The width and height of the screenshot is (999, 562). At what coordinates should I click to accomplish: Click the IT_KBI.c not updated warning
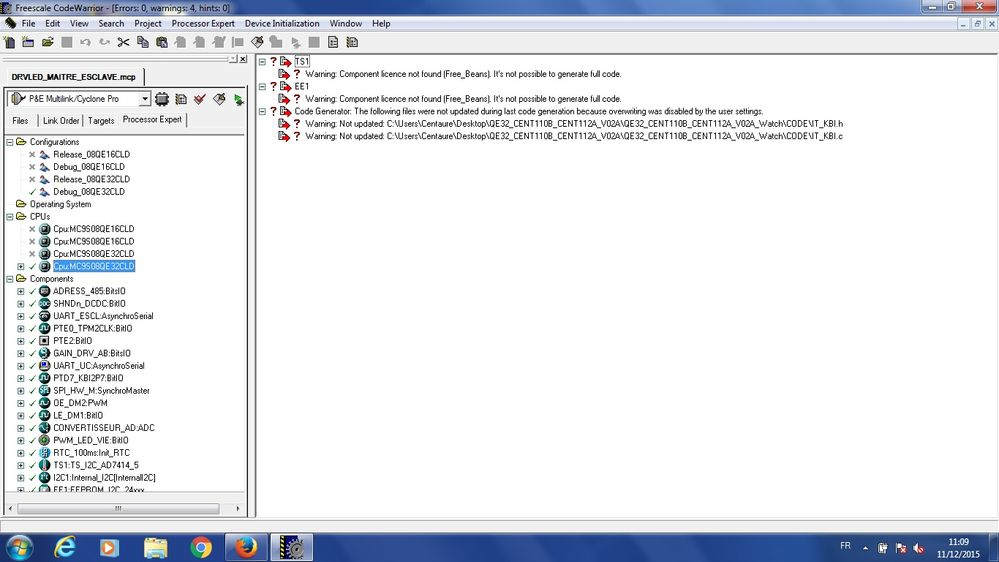[574, 136]
